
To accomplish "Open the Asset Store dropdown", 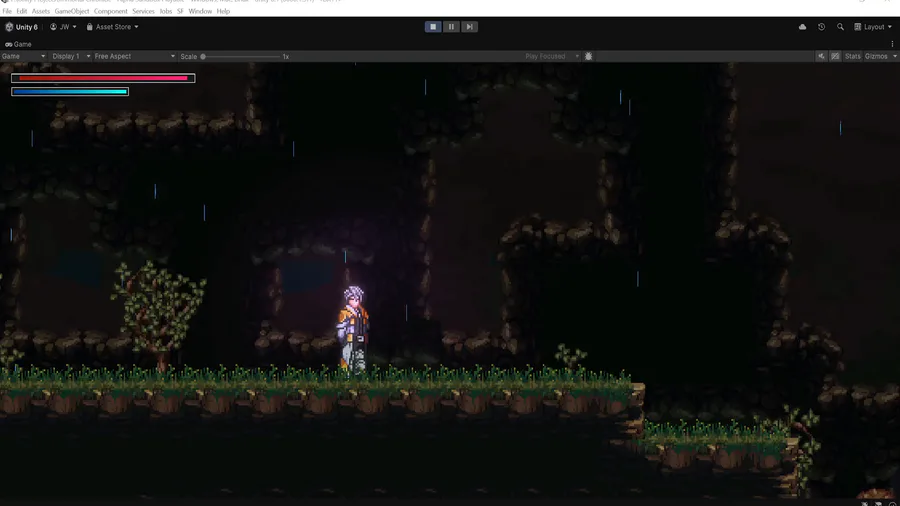I will 112,27.
